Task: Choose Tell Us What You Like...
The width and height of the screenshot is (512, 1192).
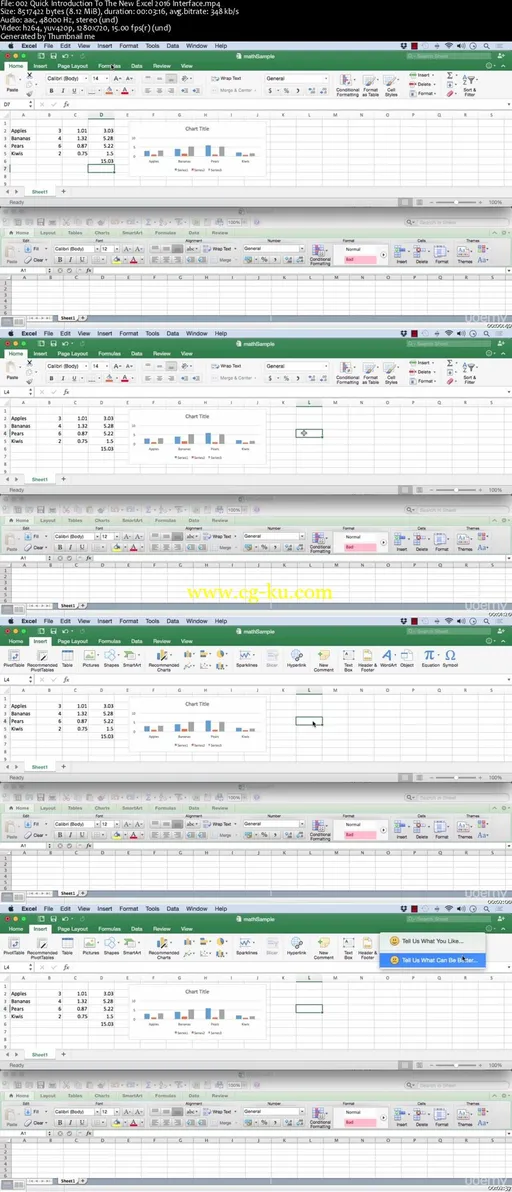Action: point(432,940)
